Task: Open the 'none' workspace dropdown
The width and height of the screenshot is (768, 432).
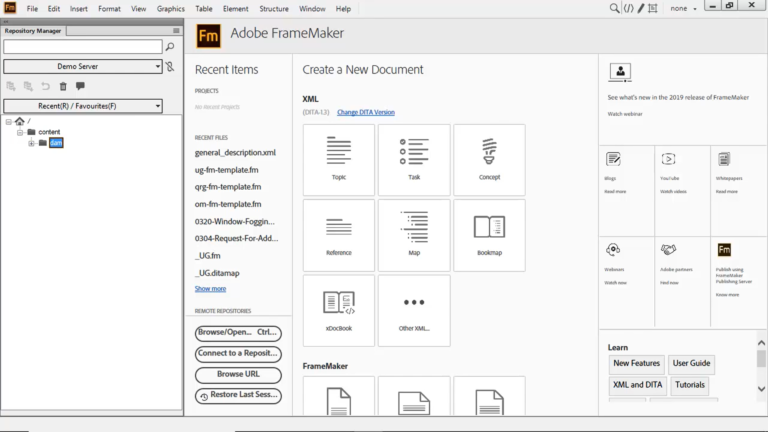Action: pos(684,8)
